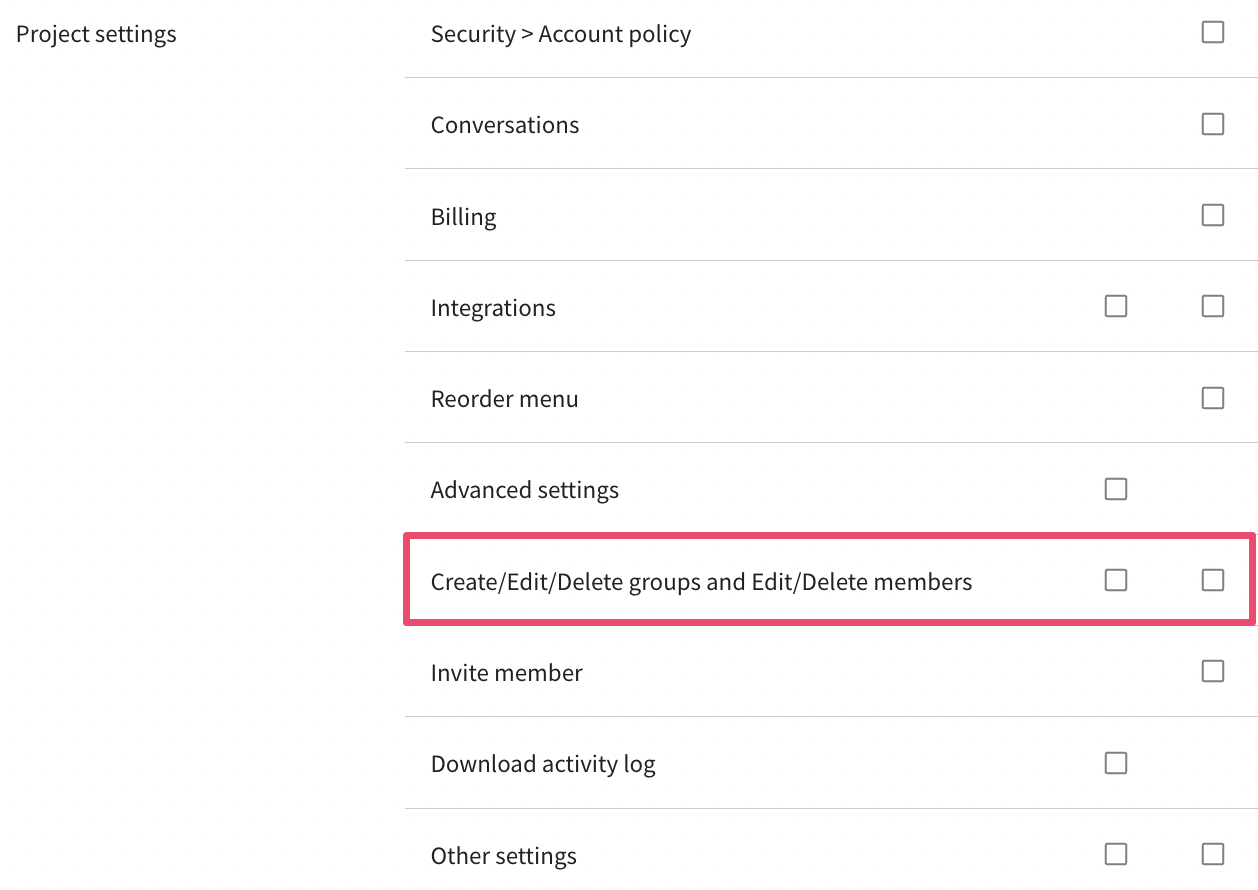
Task: Tick the Download activity log checkbox
Action: click(x=1115, y=763)
